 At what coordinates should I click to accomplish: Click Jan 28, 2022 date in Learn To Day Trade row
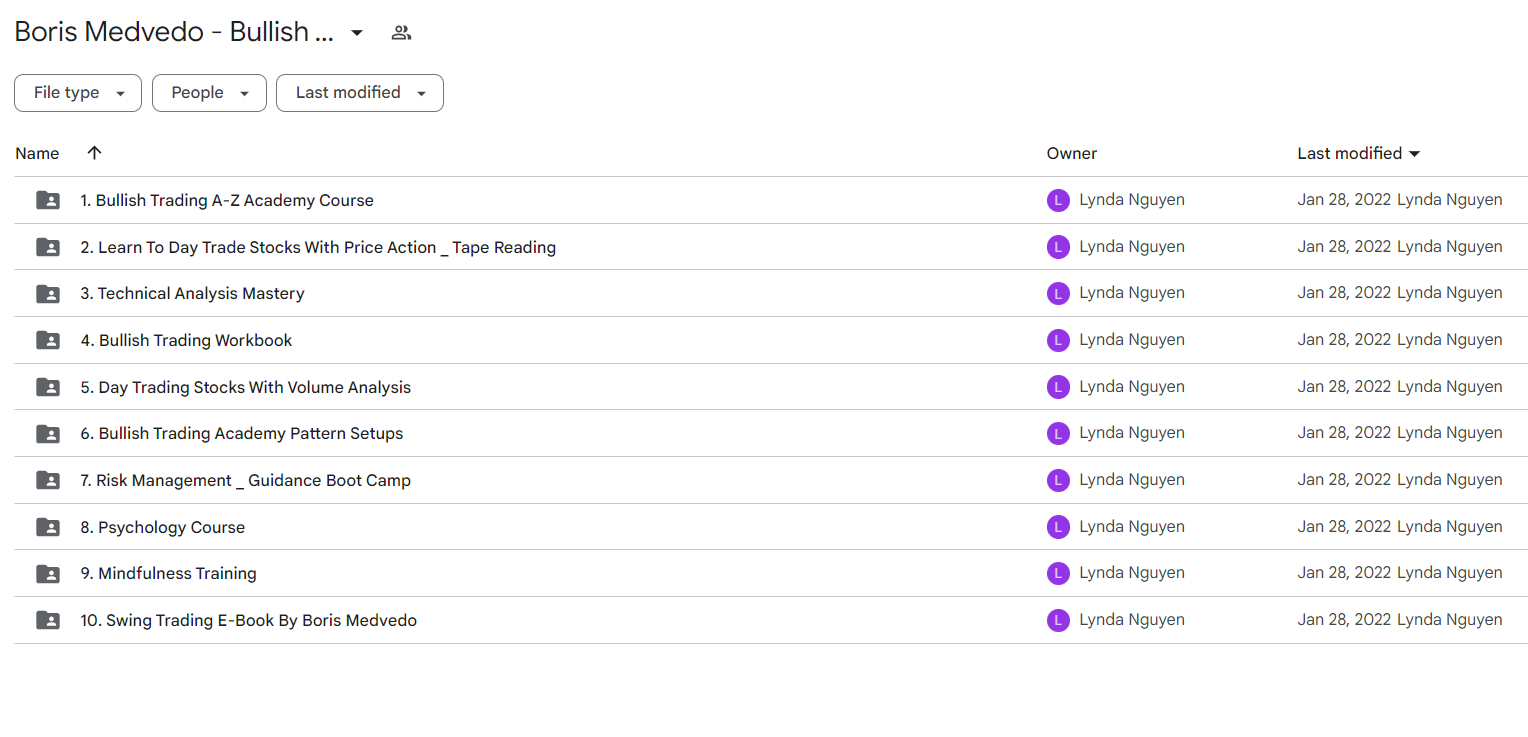tap(1344, 246)
